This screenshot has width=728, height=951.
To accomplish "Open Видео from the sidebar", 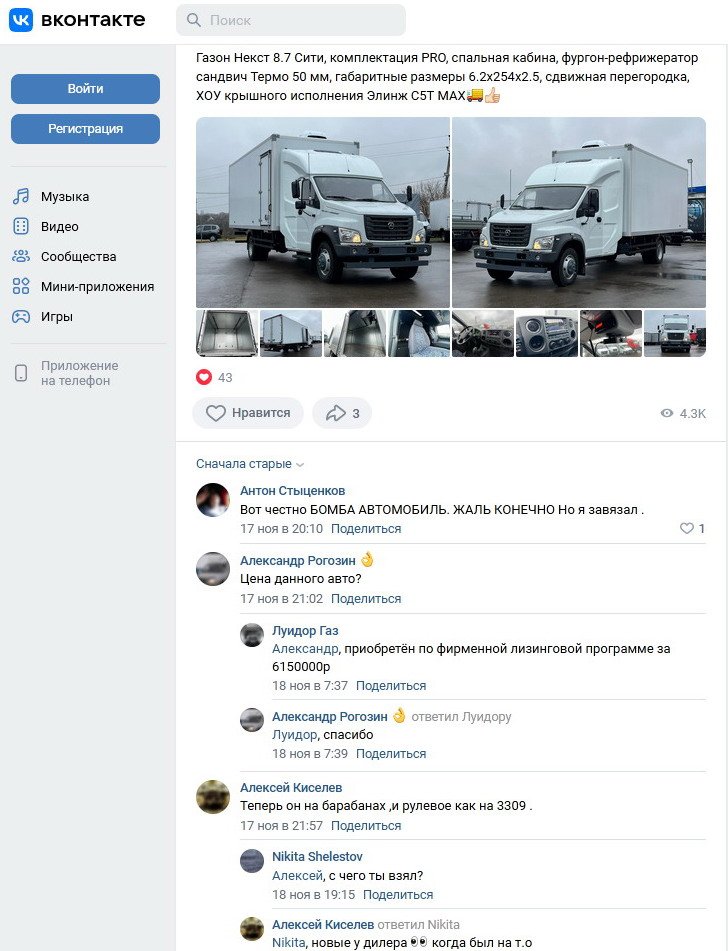I will (59, 227).
